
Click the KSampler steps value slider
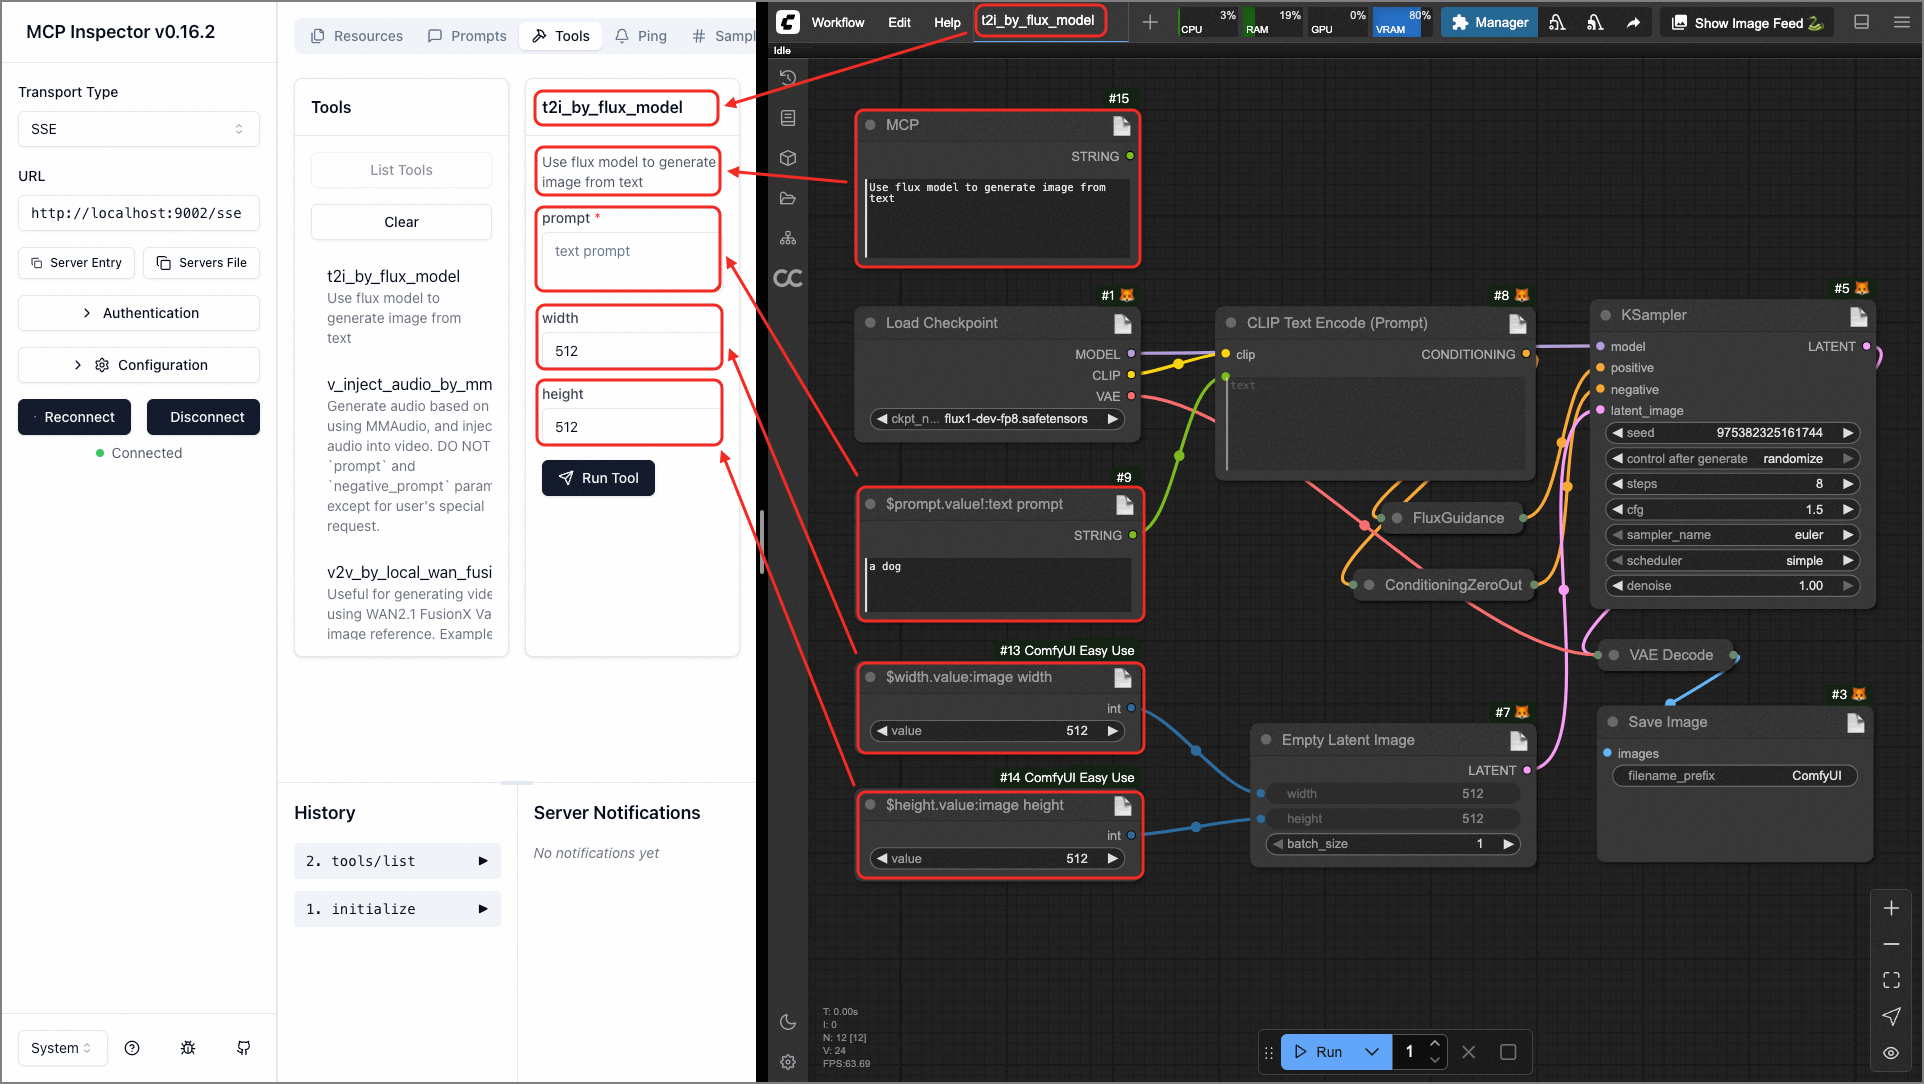coord(1731,484)
